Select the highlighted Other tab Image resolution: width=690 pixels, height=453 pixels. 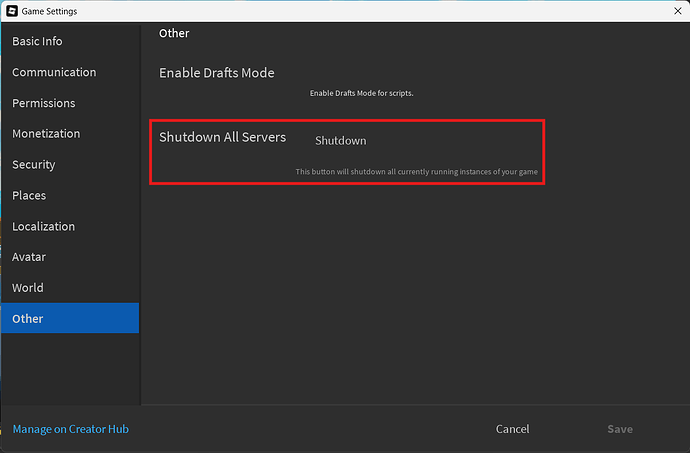pos(70,318)
